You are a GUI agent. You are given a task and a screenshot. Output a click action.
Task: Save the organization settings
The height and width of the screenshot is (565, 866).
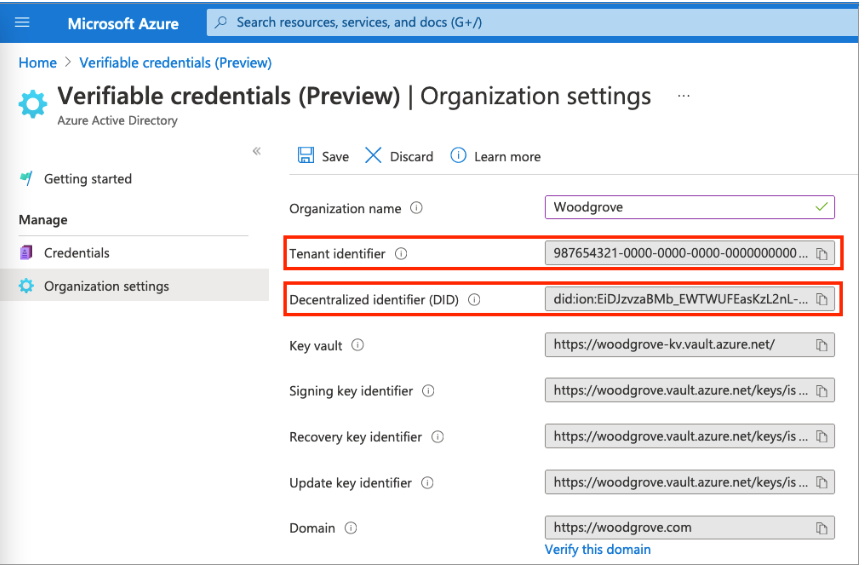coord(323,156)
